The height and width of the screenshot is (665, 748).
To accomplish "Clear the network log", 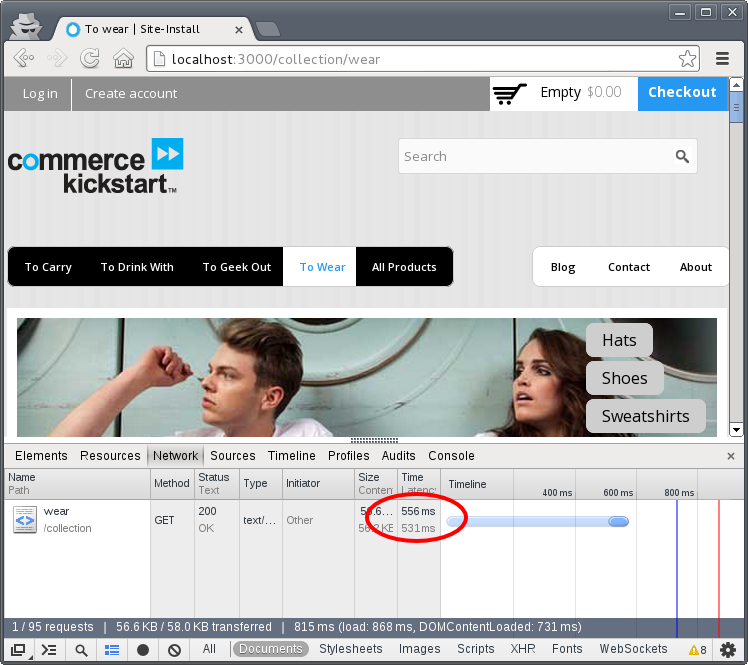I will coord(175,650).
